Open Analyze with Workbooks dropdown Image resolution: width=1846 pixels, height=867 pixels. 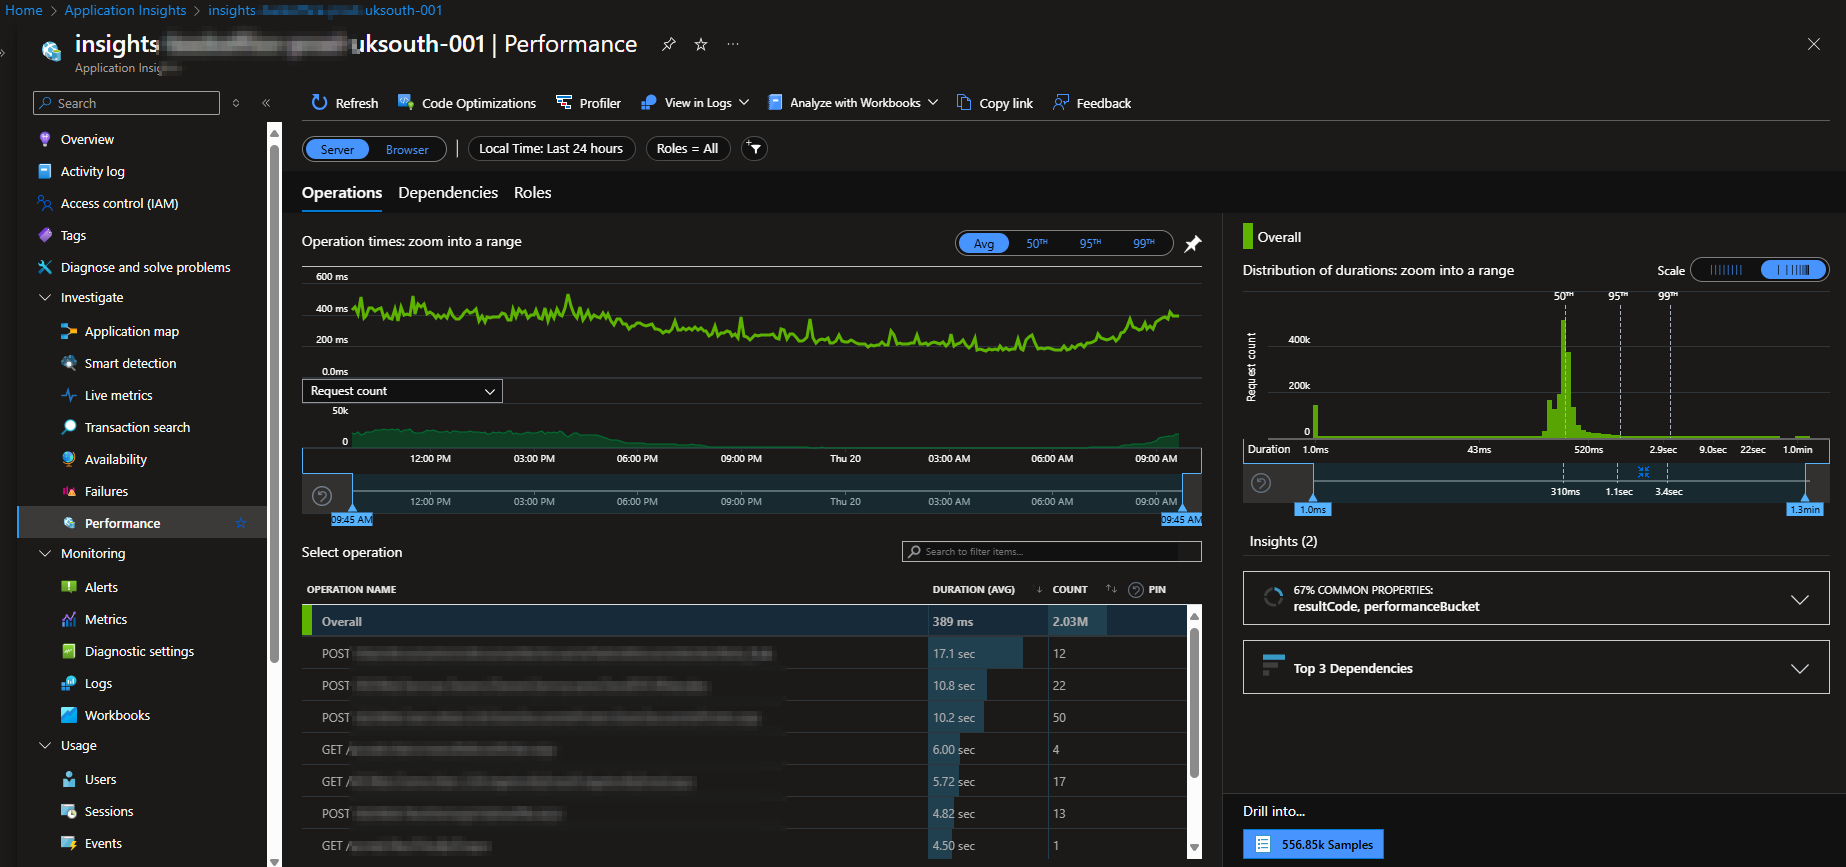coord(853,103)
